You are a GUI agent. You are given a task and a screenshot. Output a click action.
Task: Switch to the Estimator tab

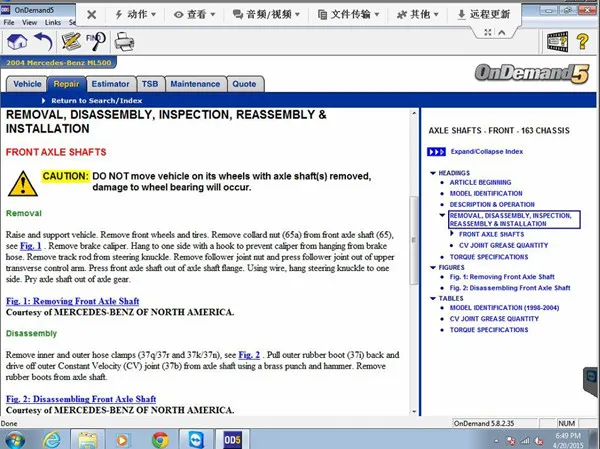tap(111, 84)
